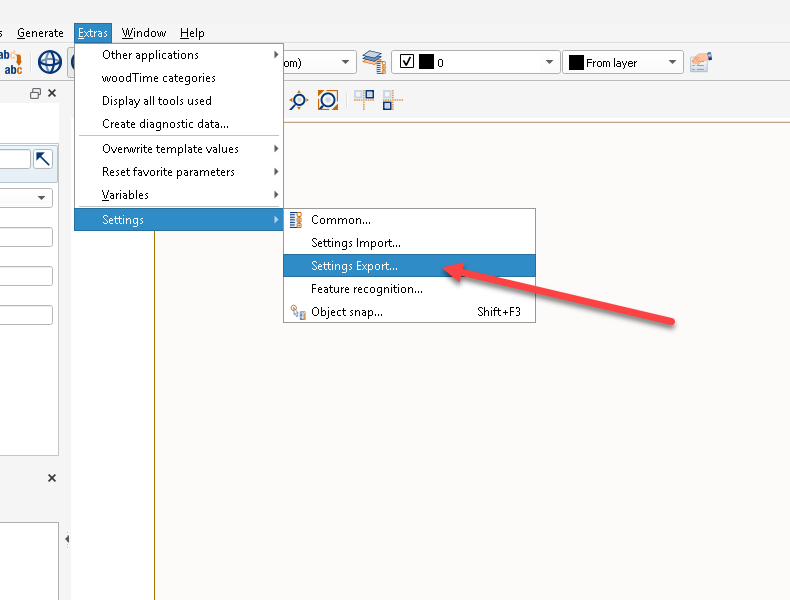Expand Reset favorite parameters submenu
Viewport: 790px width, 600px height.
(179, 172)
